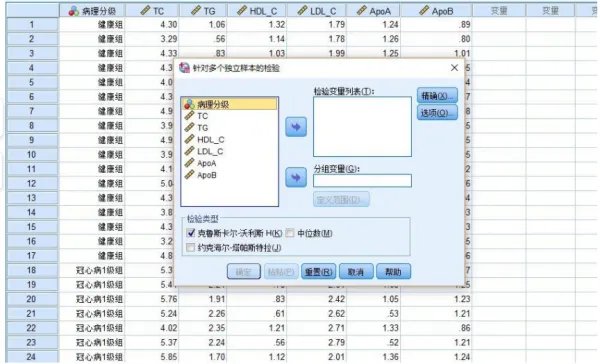
Task: Click LDL_C value 2.79 in row 23
Action: click(316, 342)
